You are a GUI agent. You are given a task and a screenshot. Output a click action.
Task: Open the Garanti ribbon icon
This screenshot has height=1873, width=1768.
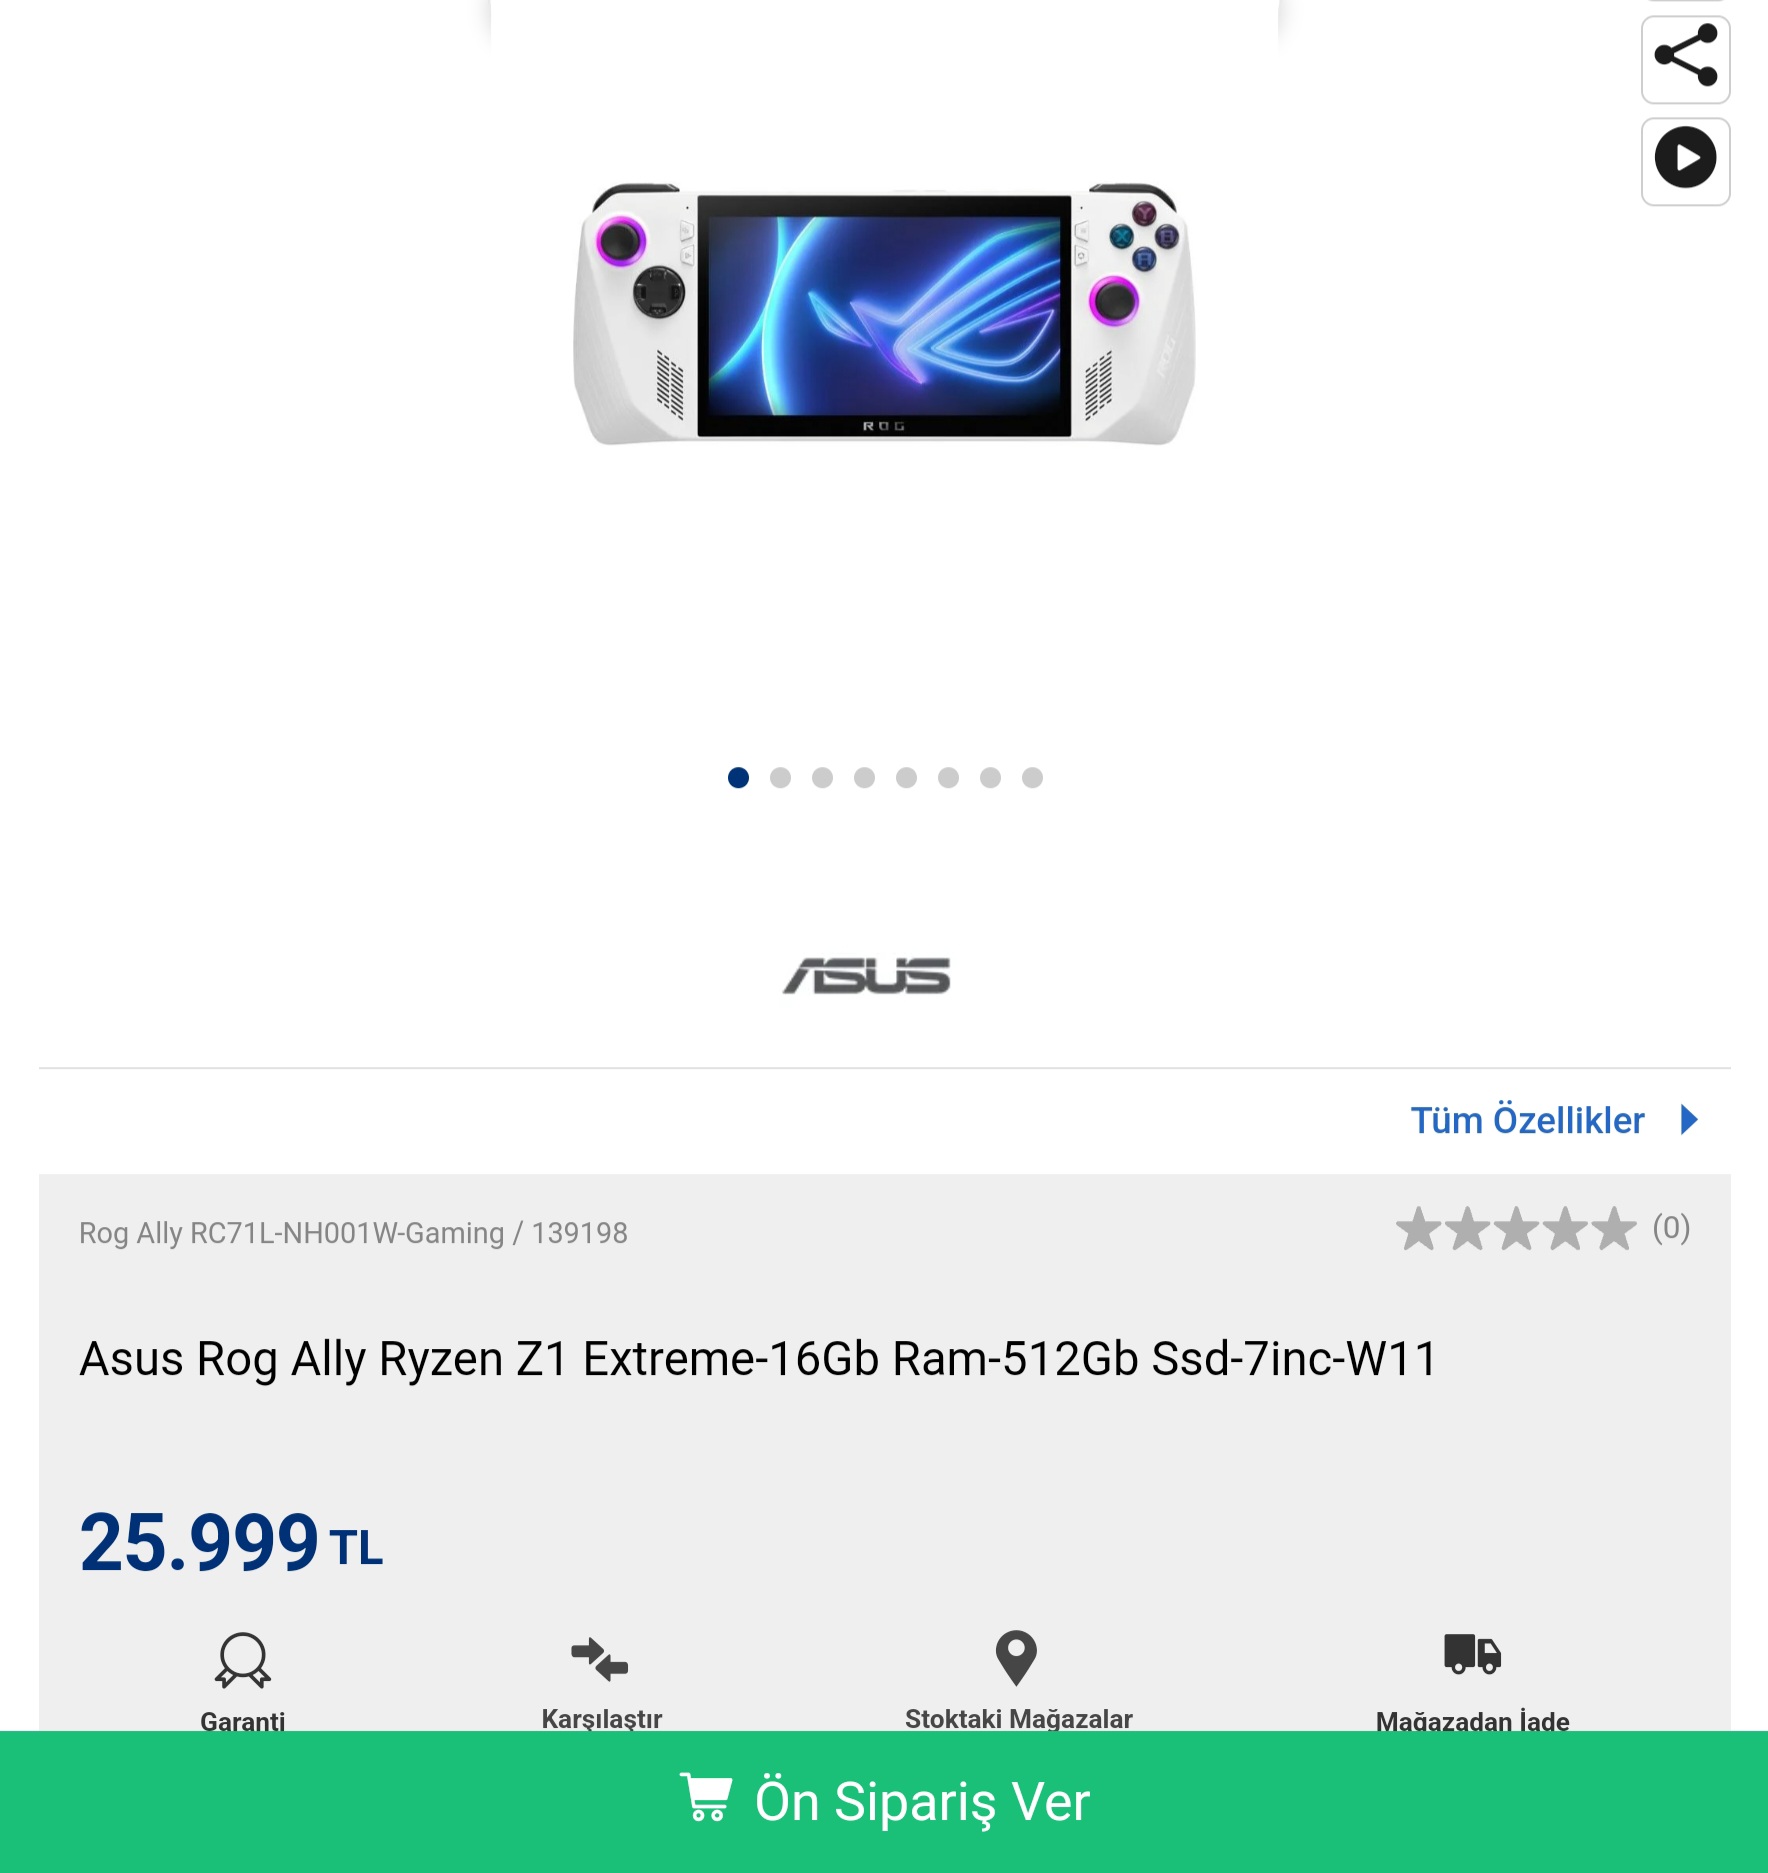[x=242, y=1660]
